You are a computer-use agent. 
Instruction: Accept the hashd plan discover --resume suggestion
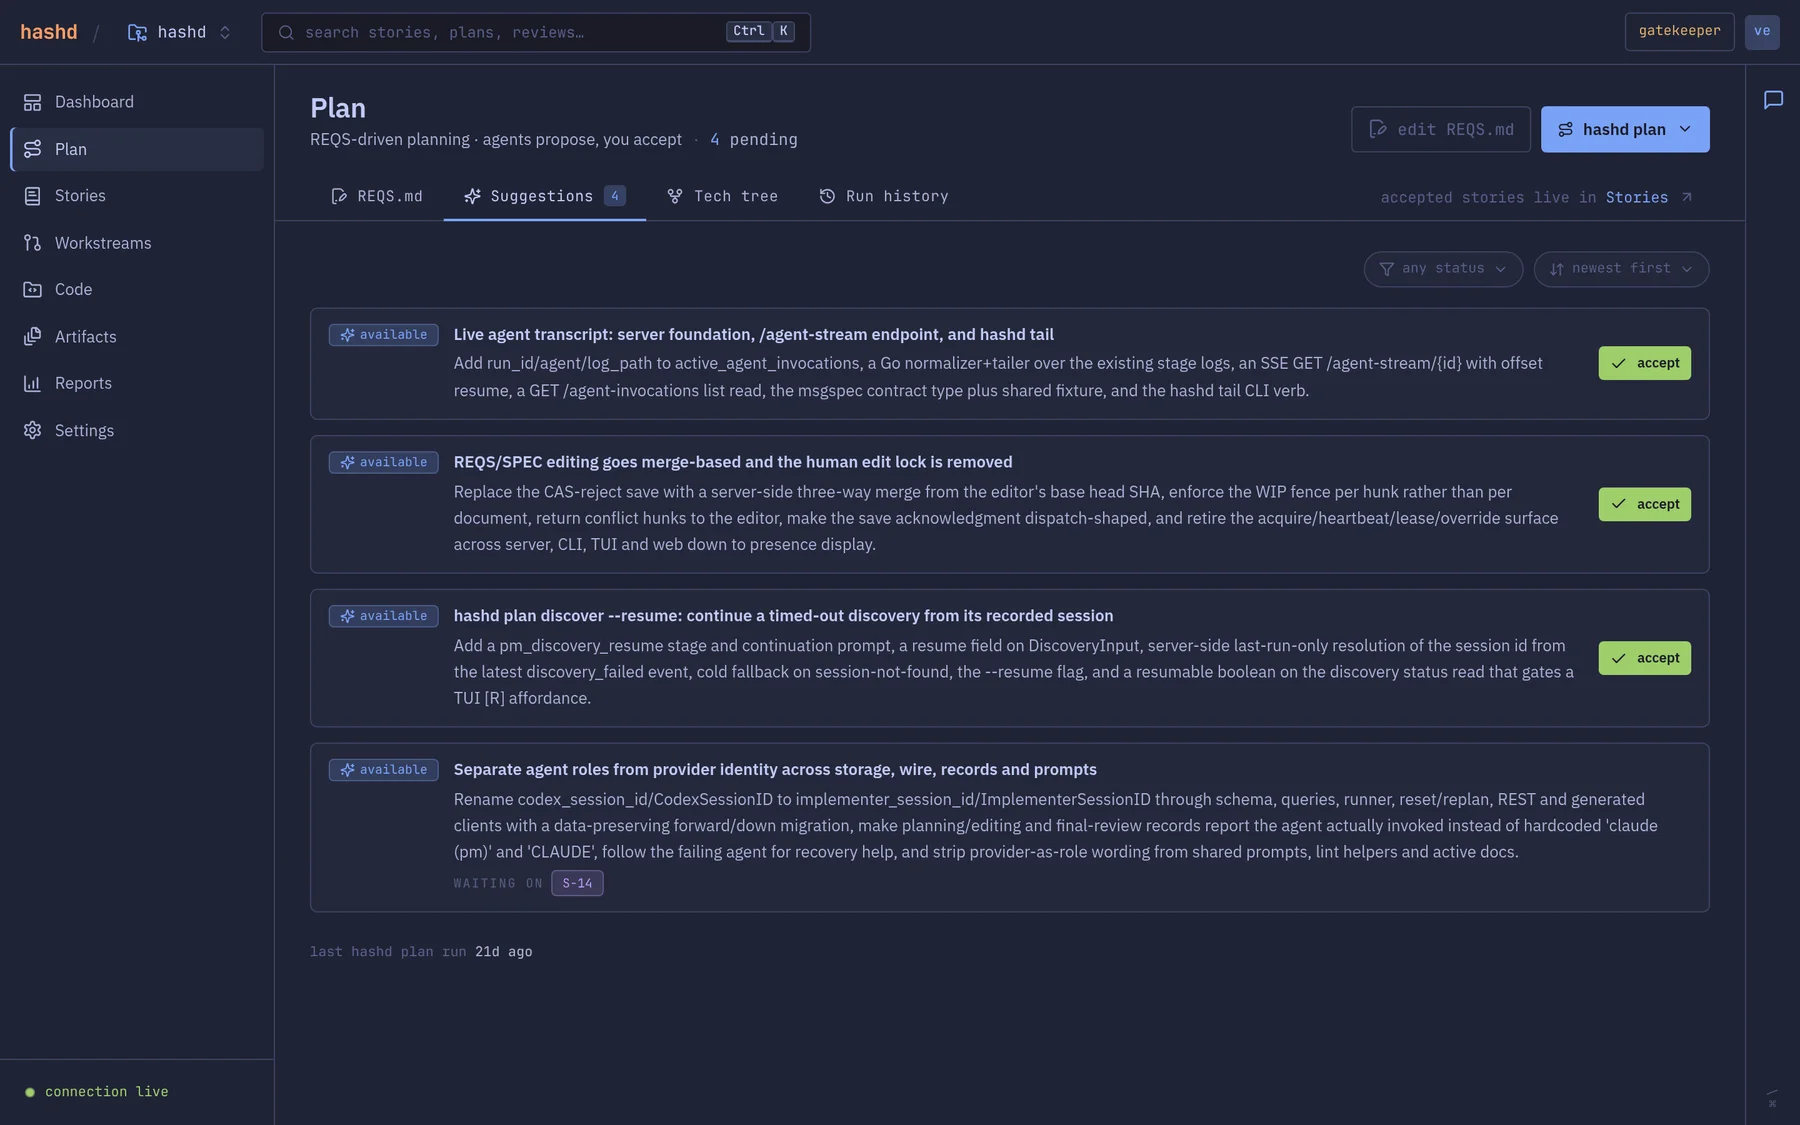pos(1644,659)
